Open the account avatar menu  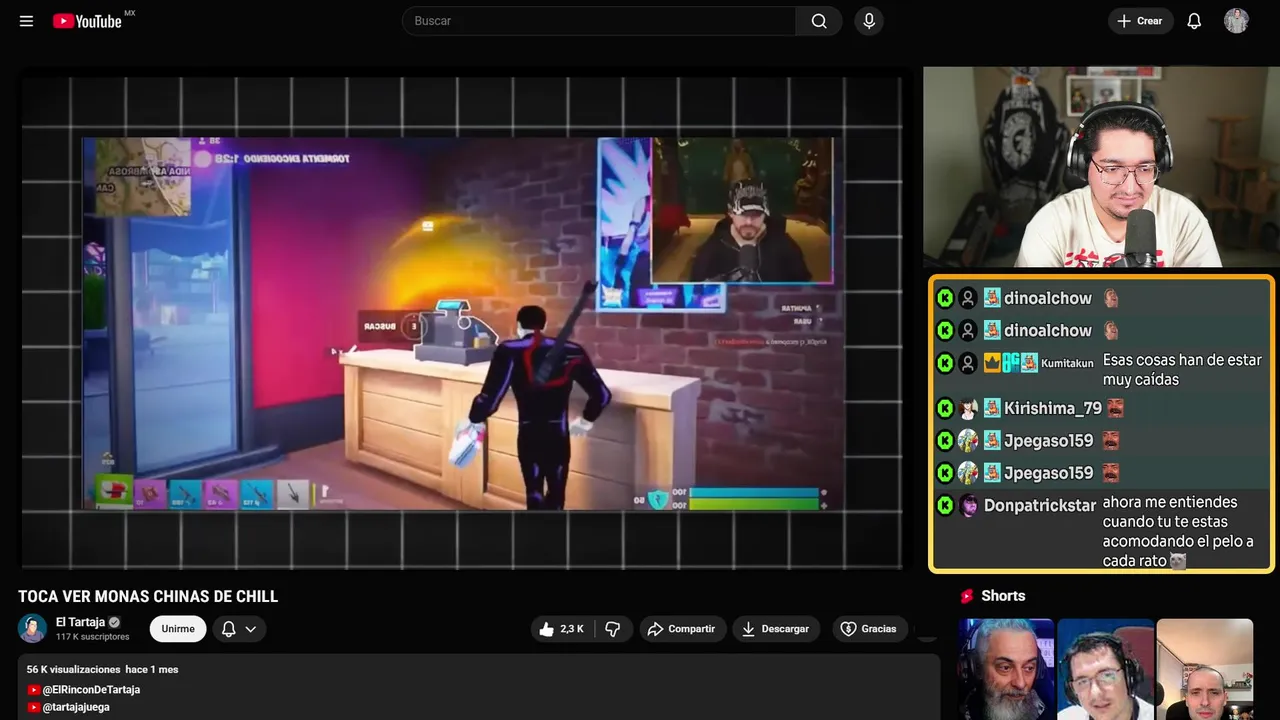pyautogui.click(x=1236, y=21)
